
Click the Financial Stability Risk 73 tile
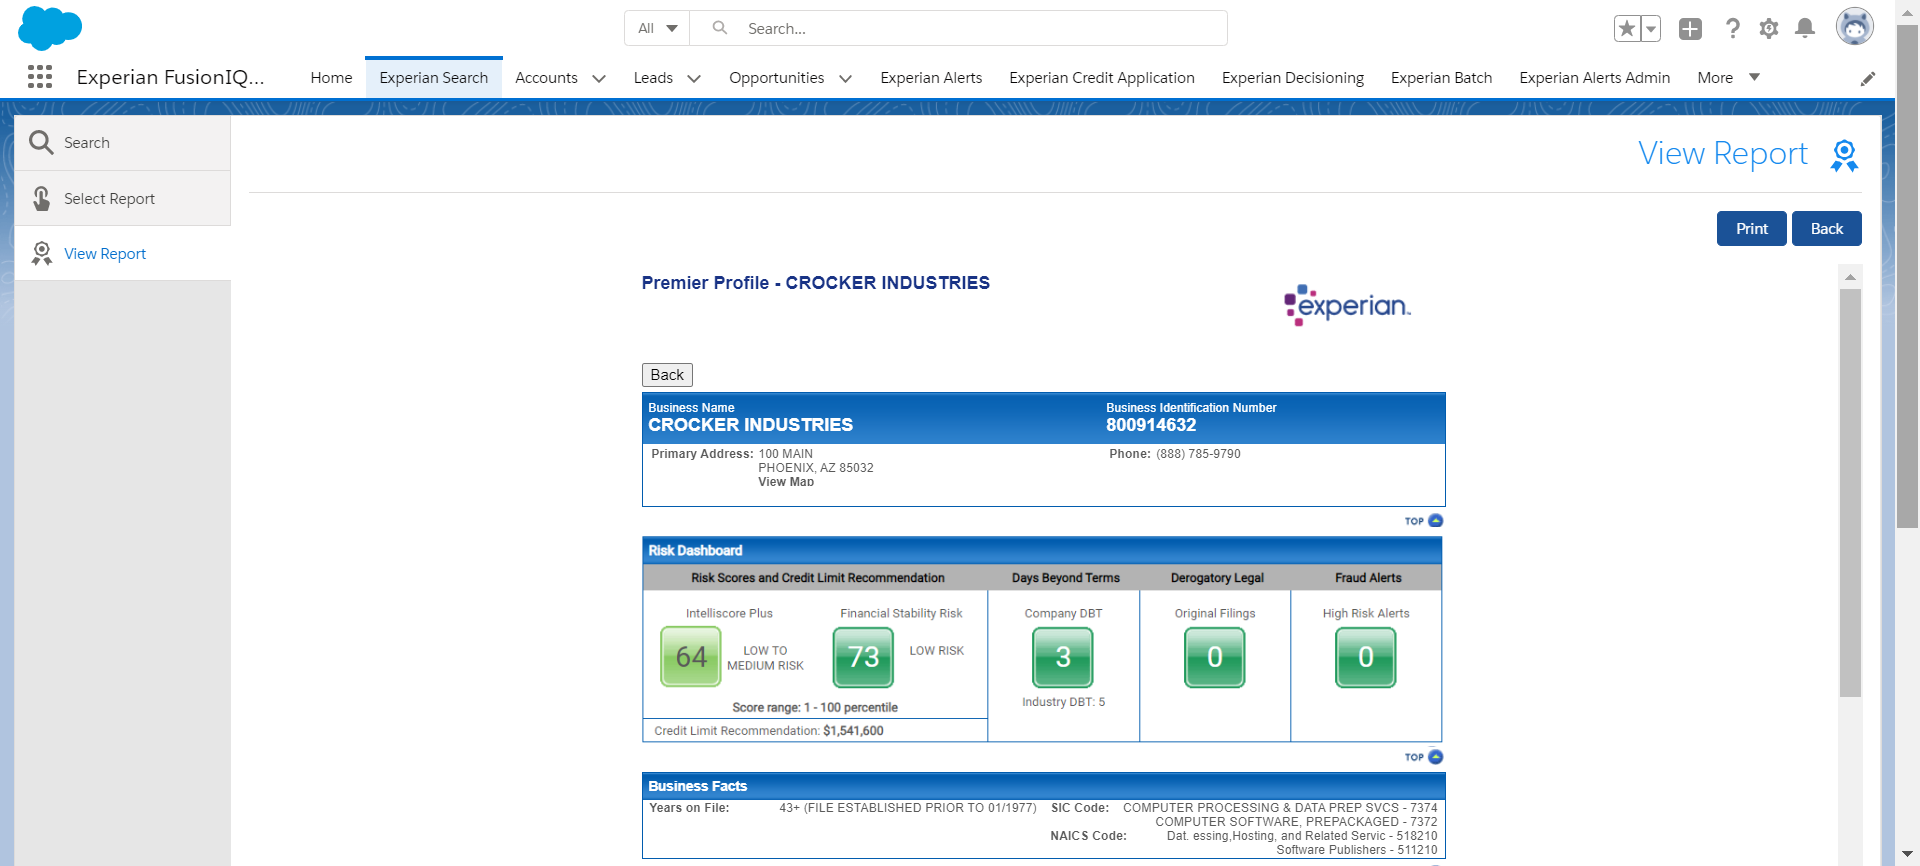863,657
